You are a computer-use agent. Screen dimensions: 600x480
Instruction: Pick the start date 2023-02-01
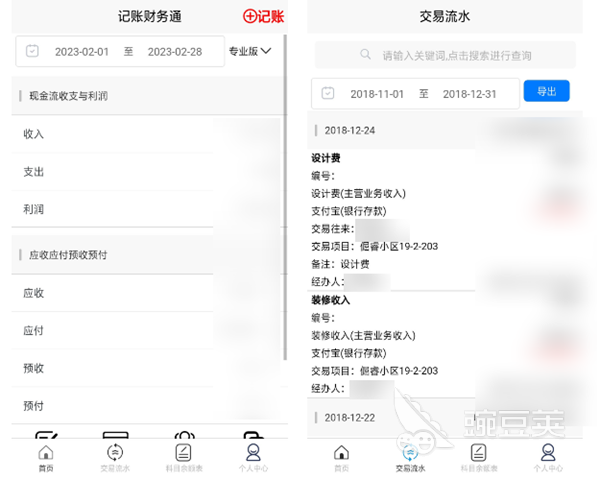81,51
